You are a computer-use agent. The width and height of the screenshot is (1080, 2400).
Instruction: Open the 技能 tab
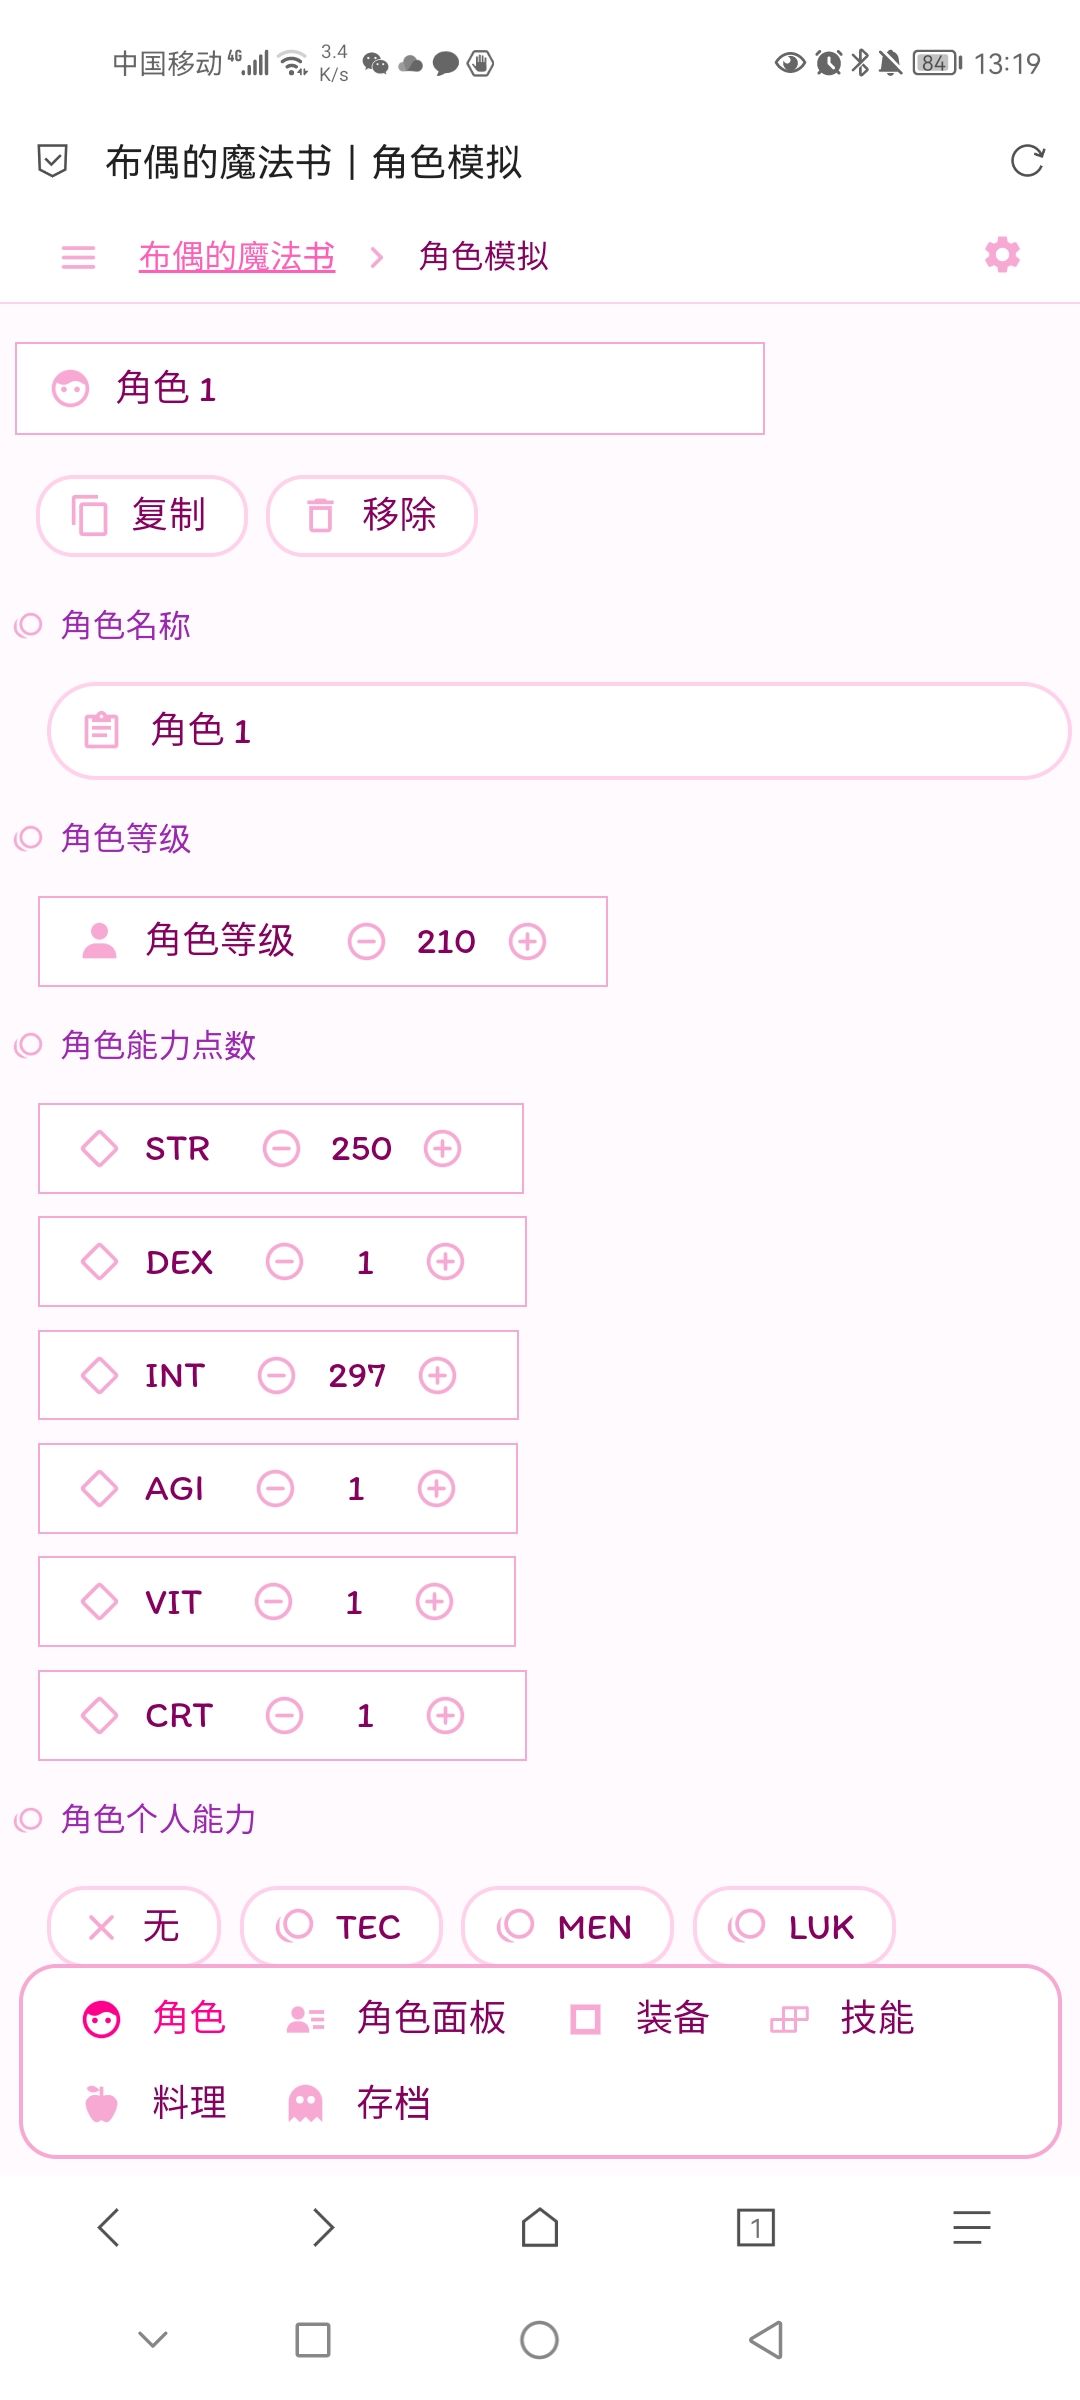pos(842,2019)
